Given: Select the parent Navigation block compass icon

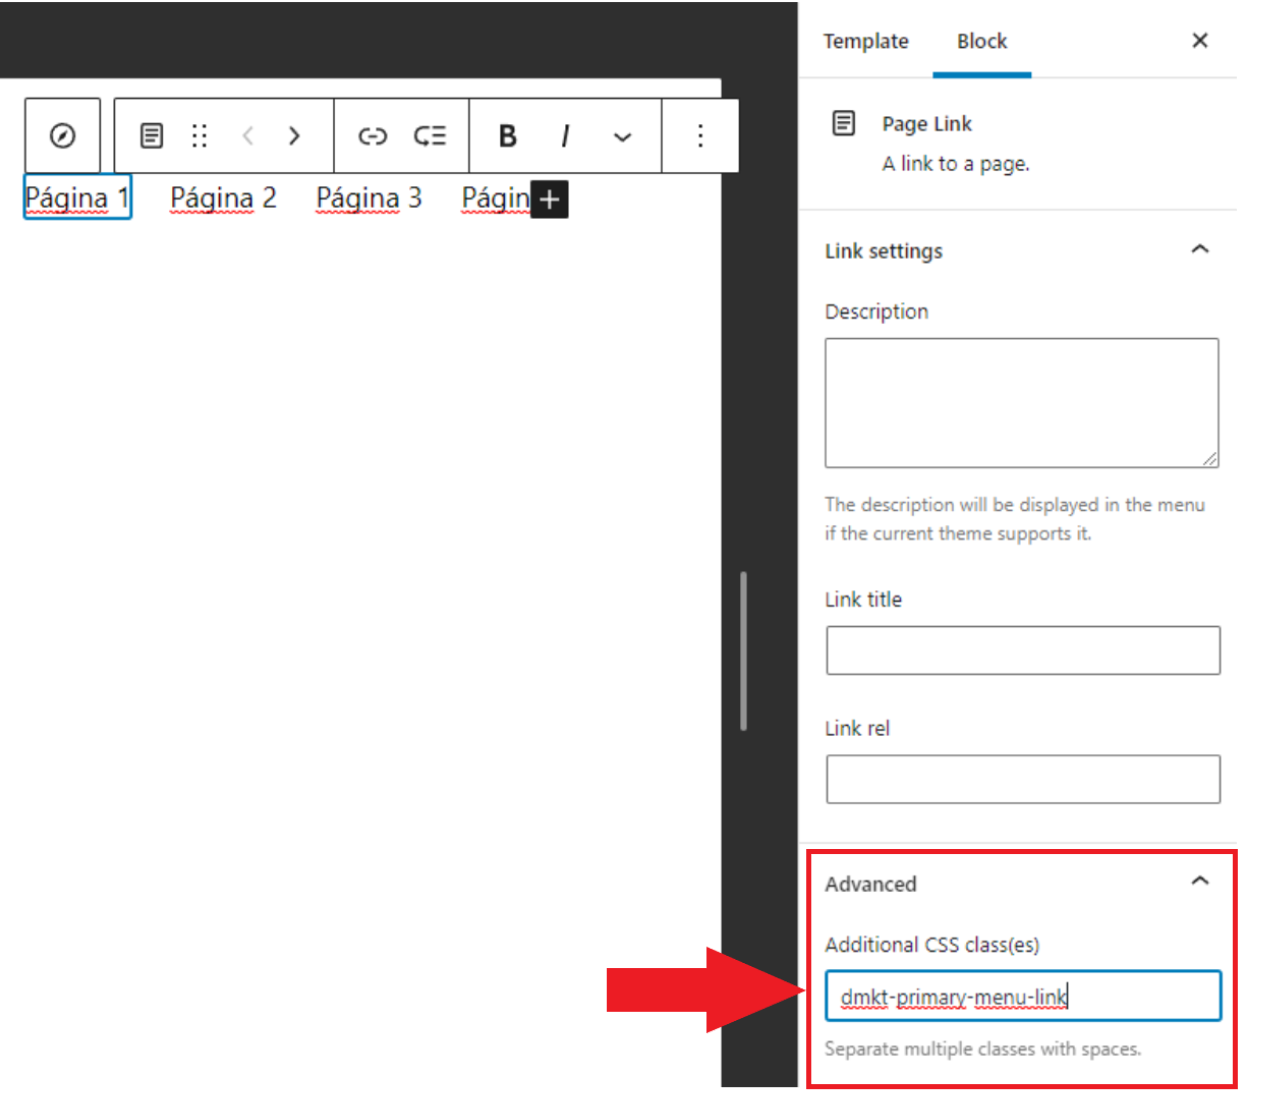Looking at the screenshot, I should pos(62,135).
